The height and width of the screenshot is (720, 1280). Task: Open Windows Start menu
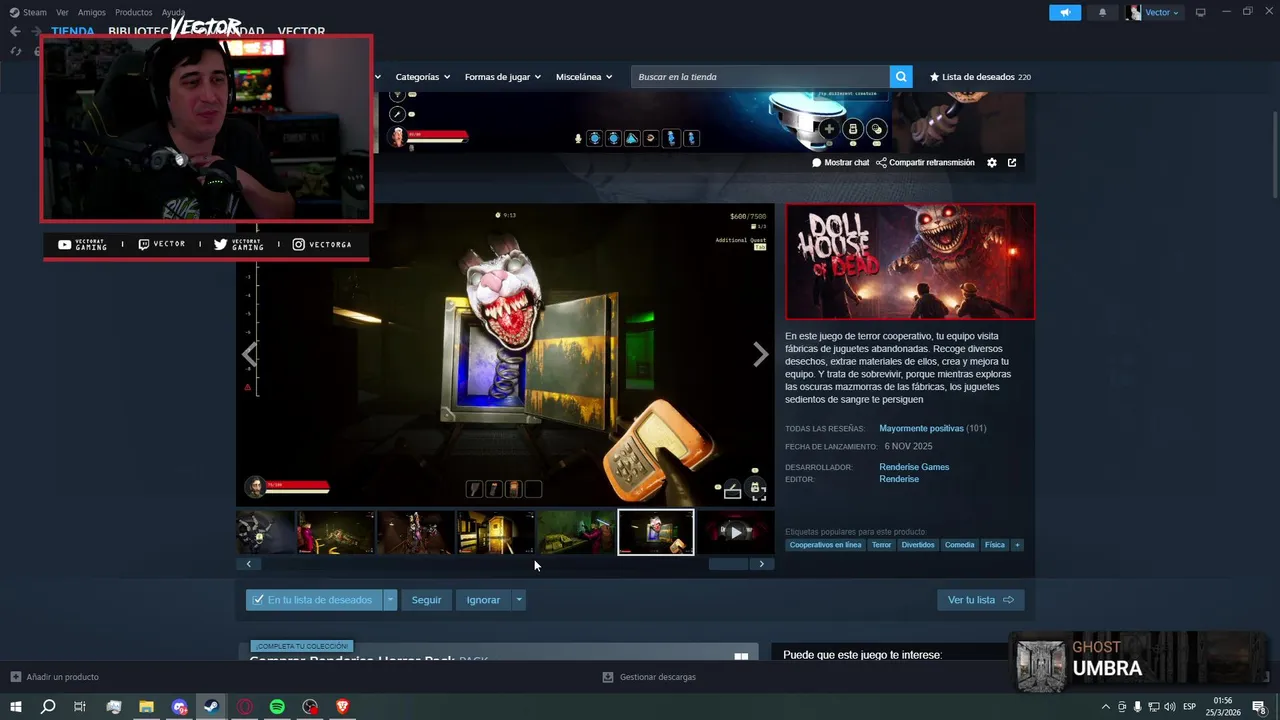[x=16, y=707]
